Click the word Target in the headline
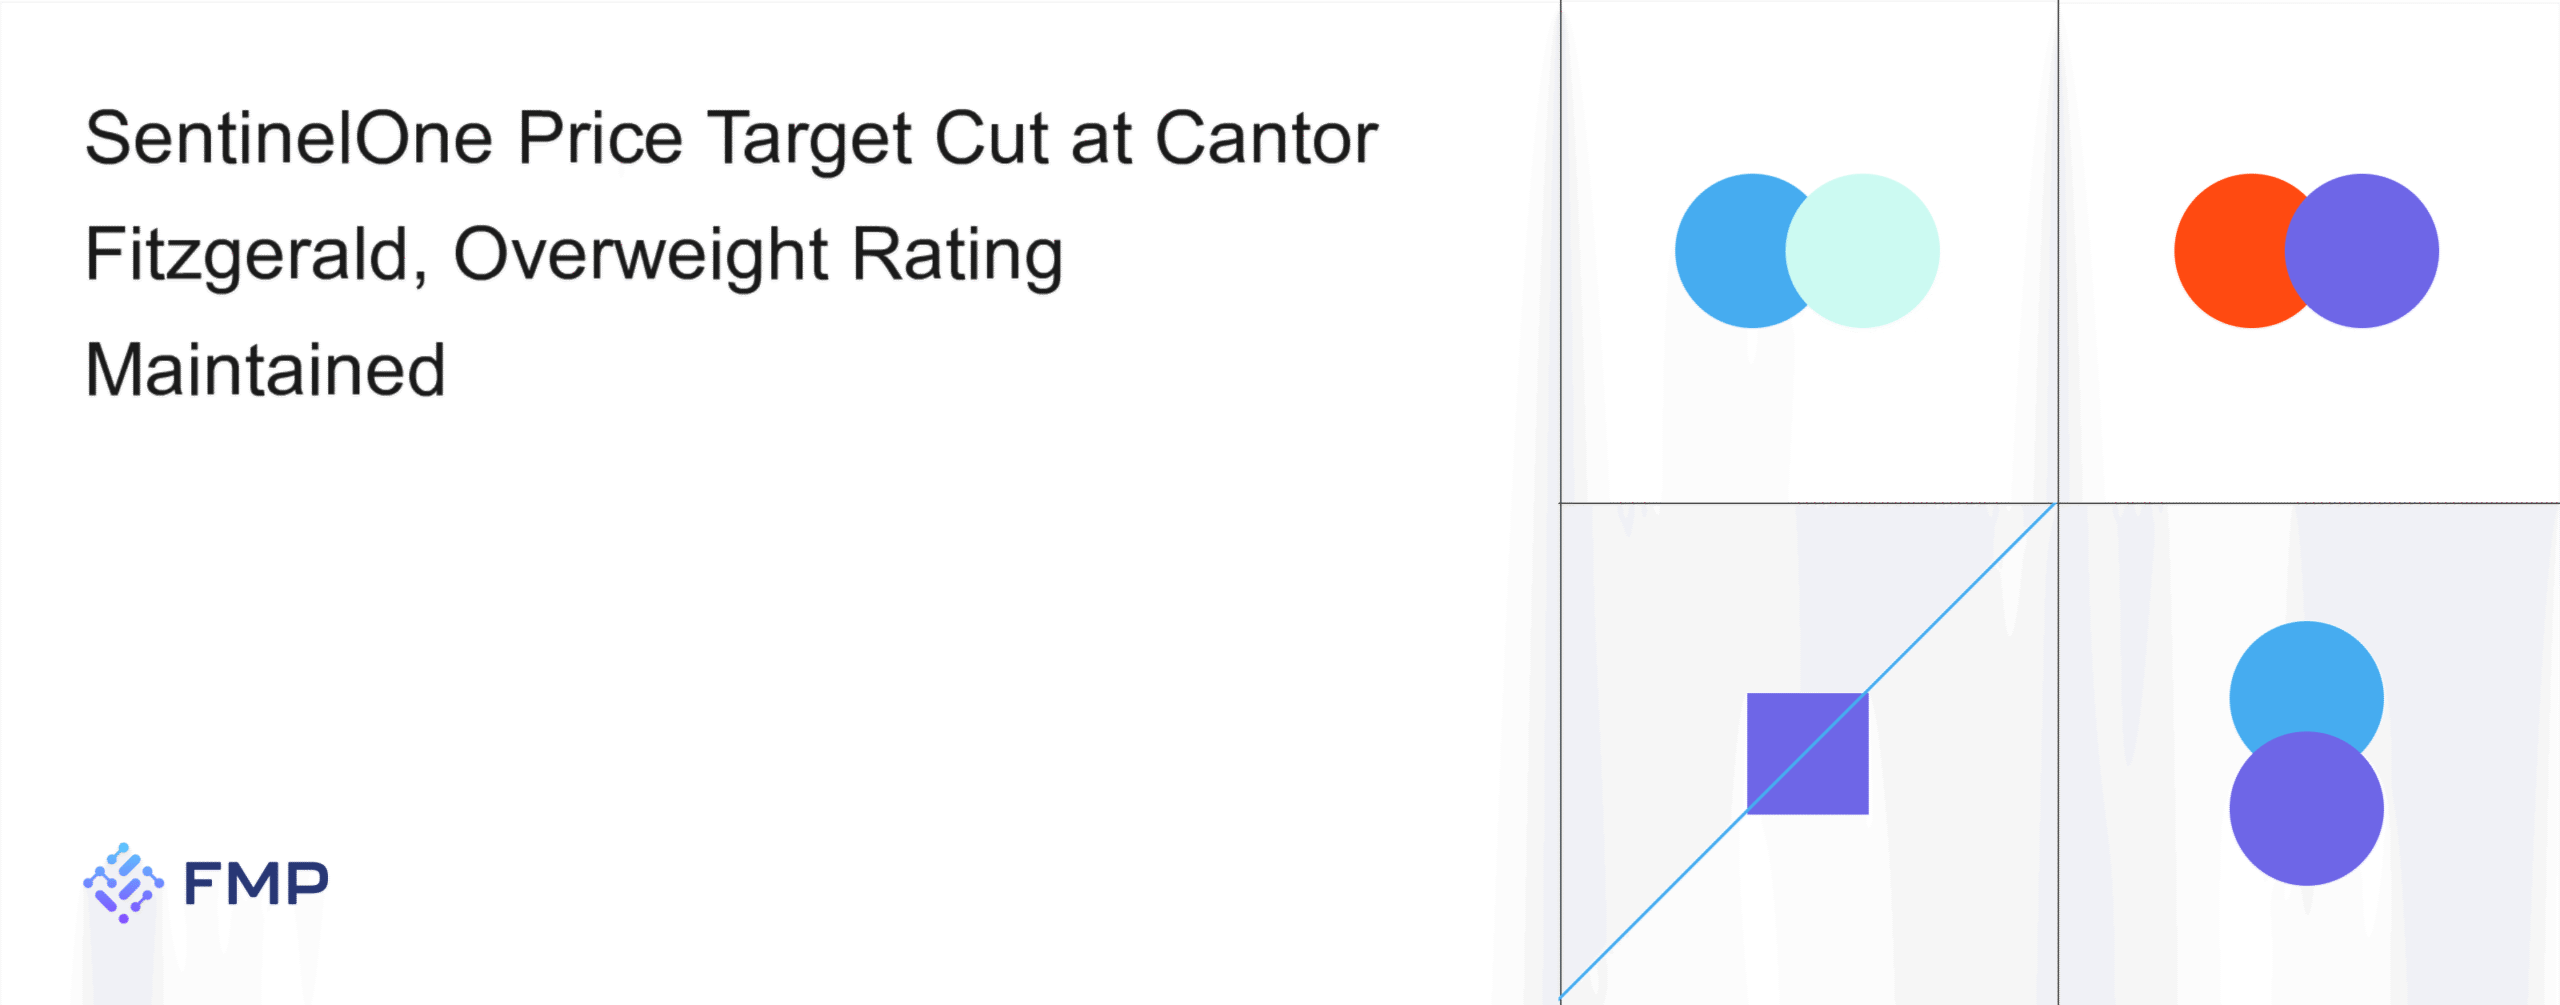Viewport: 2560px width, 1005px height. (x=809, y=138)
